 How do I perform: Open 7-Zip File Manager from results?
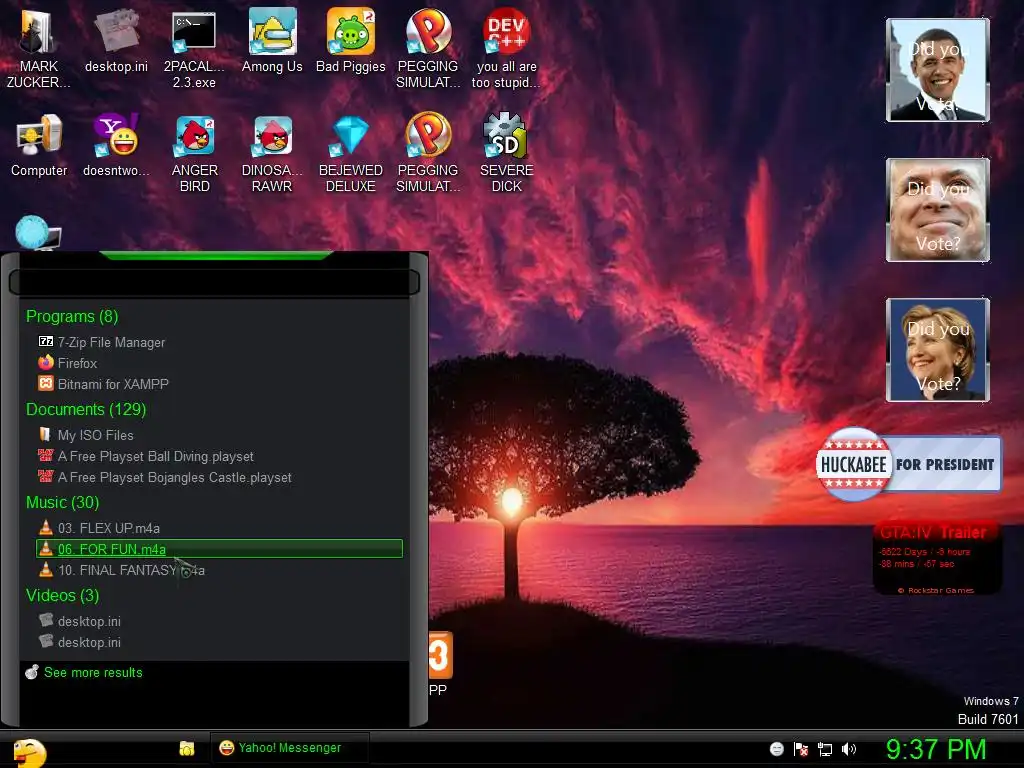tap(219, 342)
